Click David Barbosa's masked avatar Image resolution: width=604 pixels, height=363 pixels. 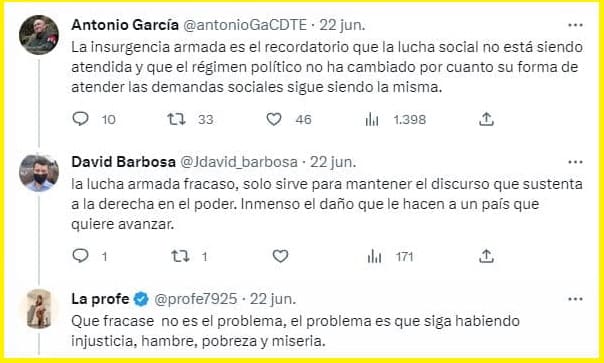click(39, 173)
